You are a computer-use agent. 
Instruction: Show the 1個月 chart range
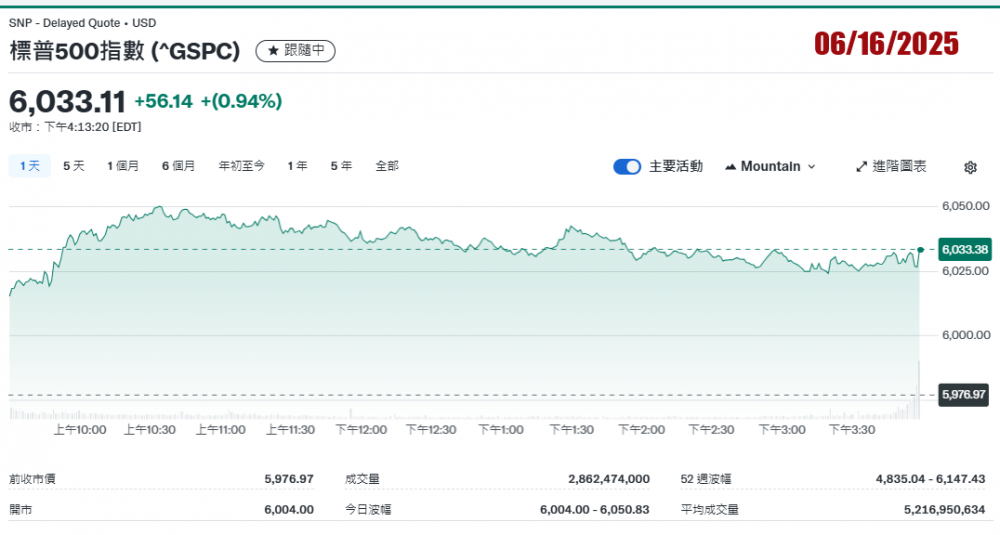(123, 166)
